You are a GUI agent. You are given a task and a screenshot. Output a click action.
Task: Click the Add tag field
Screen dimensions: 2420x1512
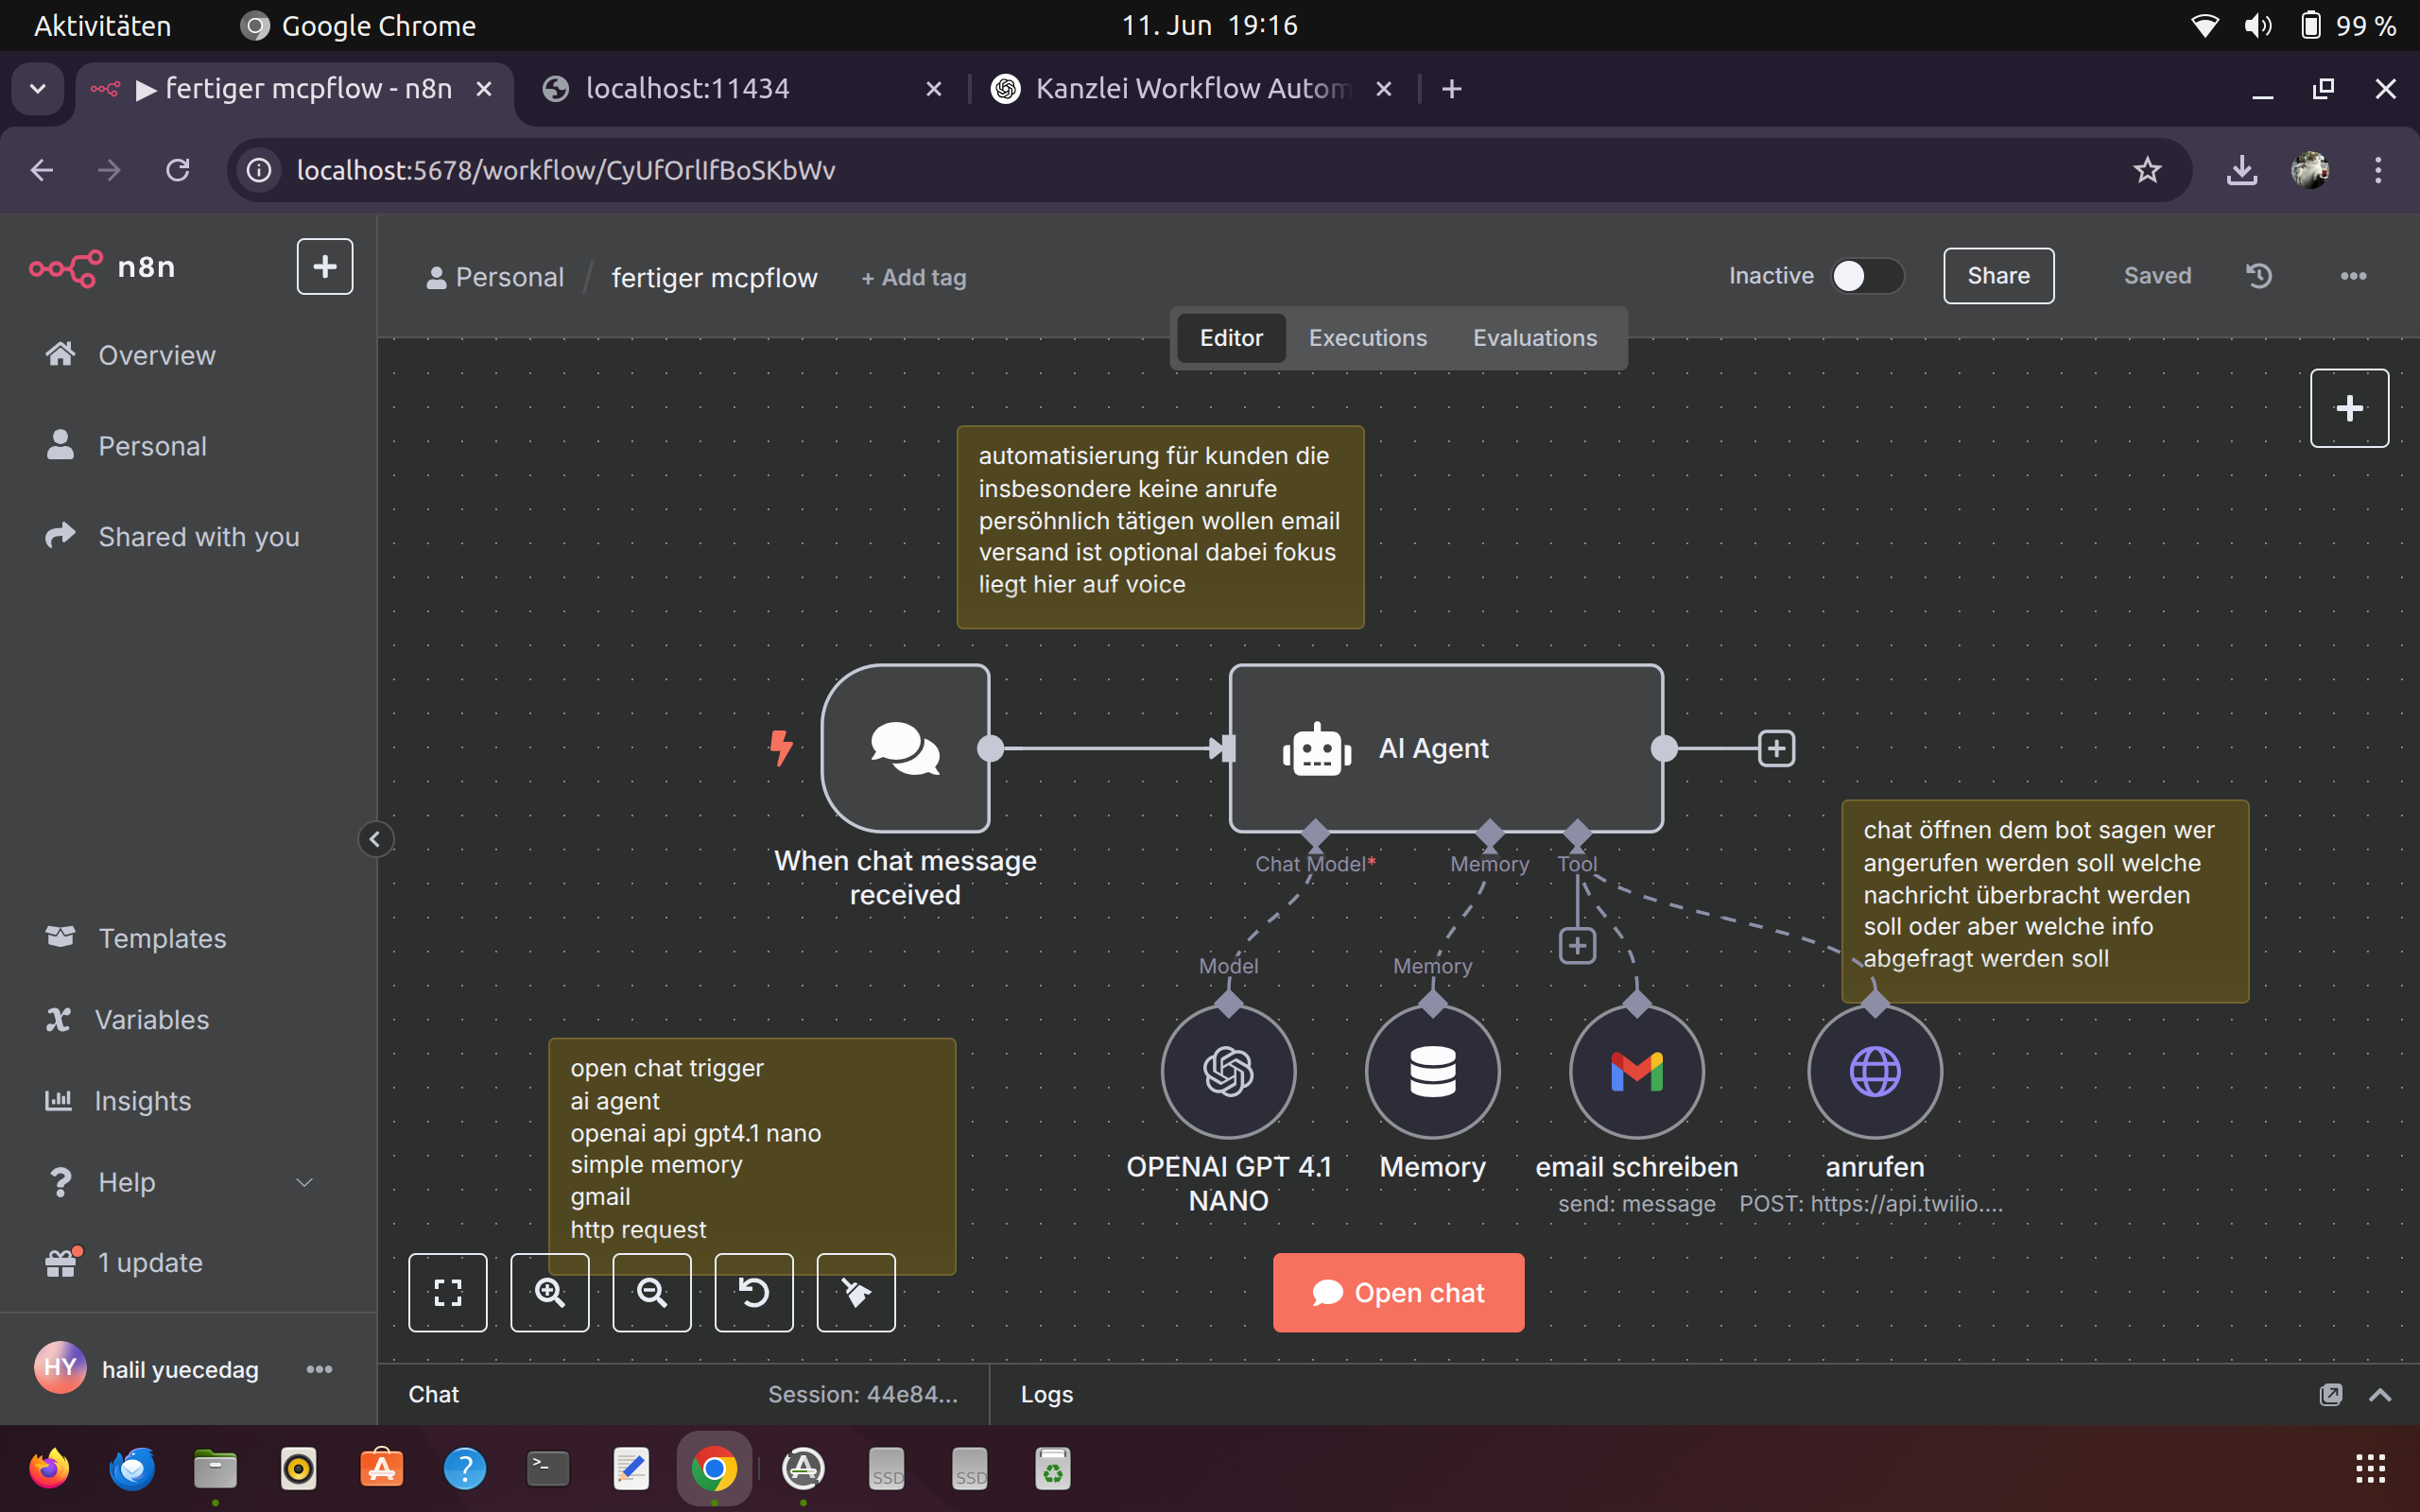pyautogui.click(x=914, y=278)
